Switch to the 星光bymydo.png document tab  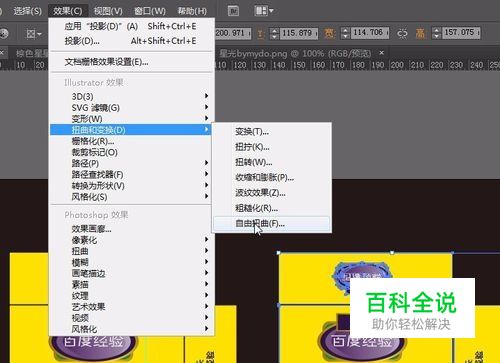(295, 53)
